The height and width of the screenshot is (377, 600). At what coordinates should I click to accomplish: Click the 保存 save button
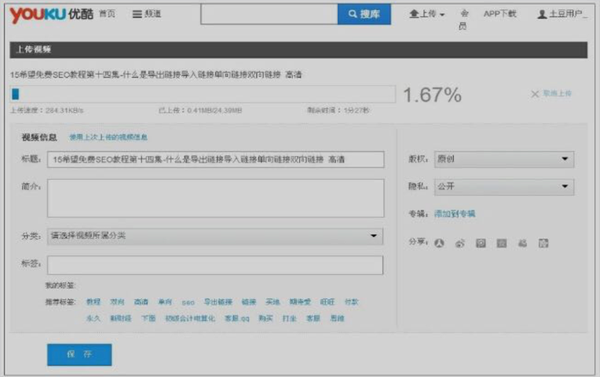click(x=80, y=355)
